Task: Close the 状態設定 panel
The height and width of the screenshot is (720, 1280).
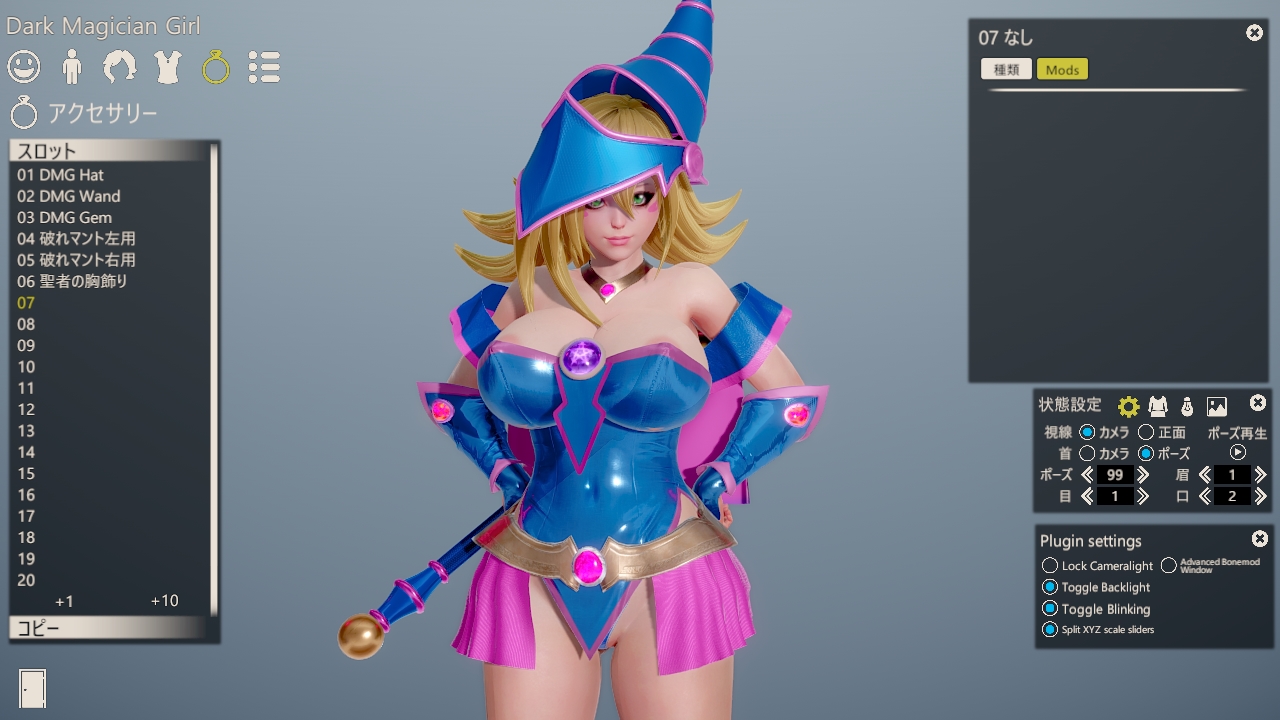Action: tap(1258, 403)
